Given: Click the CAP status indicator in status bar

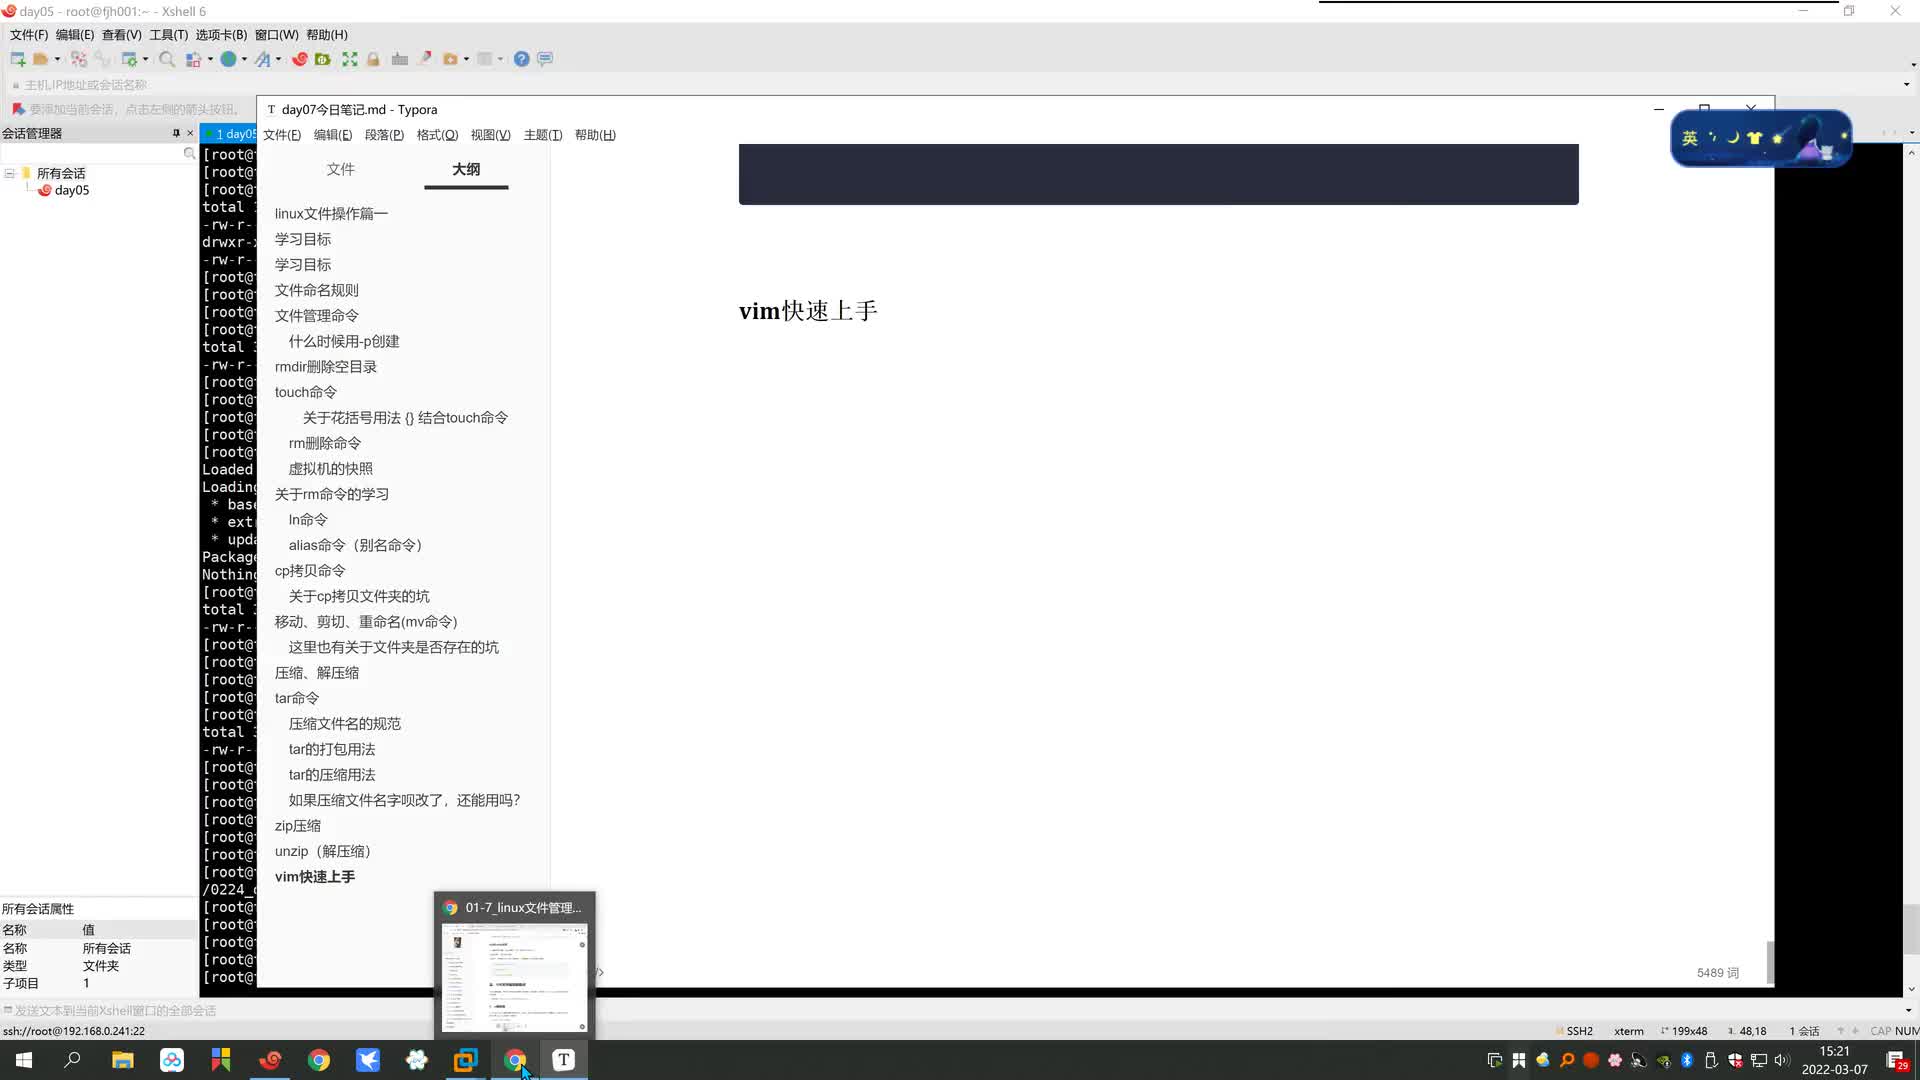Looking at the screenshot, I should (1875, 1030).
